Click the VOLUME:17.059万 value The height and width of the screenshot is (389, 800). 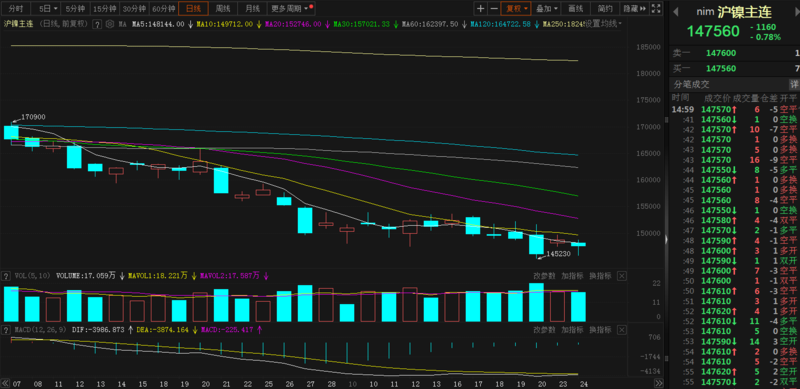pyautogui.click(x=87, y=276)
